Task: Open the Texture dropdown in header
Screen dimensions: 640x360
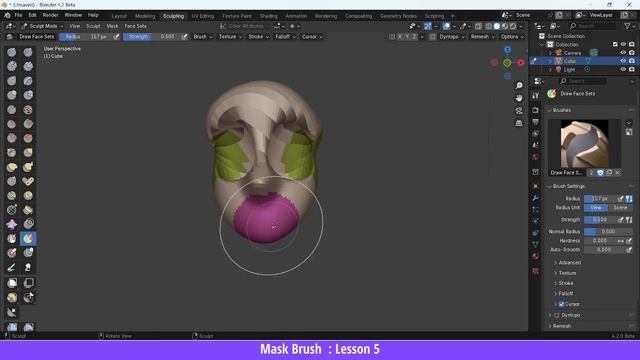Action: pyautogui.click(x=230, y=37)
